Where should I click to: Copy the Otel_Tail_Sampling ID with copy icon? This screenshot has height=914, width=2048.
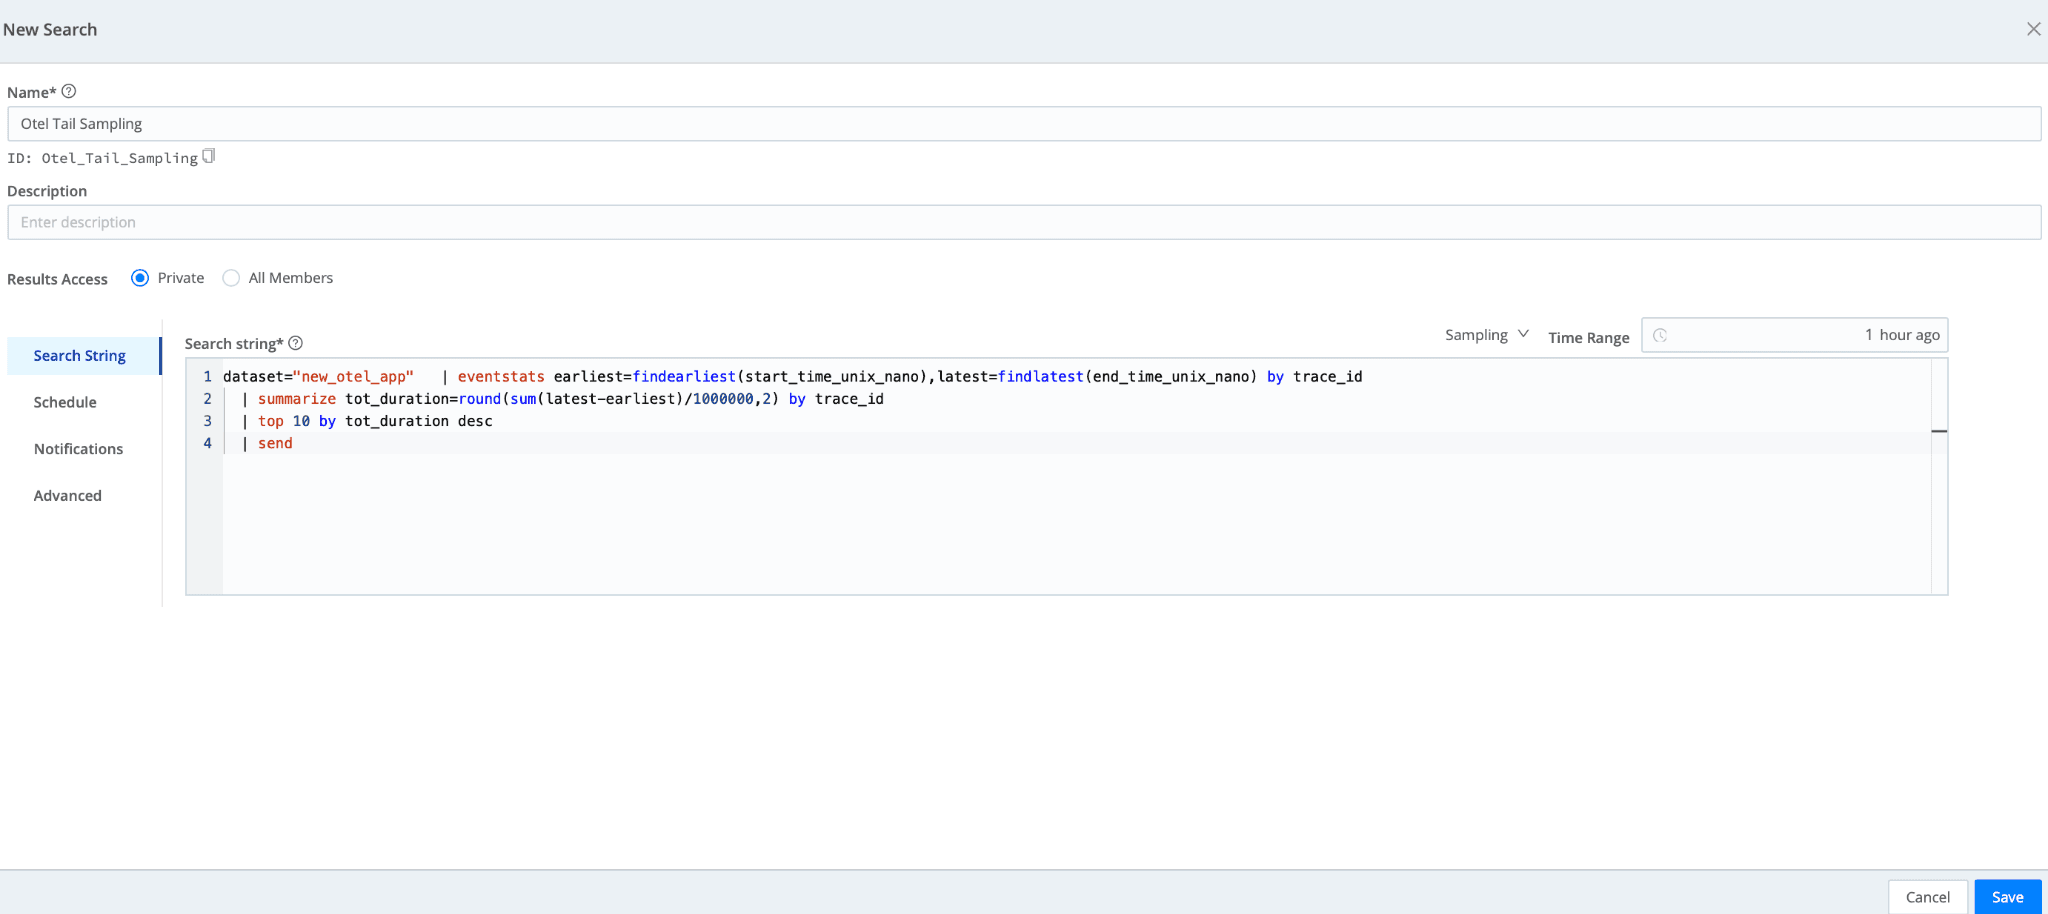point(208,156)
